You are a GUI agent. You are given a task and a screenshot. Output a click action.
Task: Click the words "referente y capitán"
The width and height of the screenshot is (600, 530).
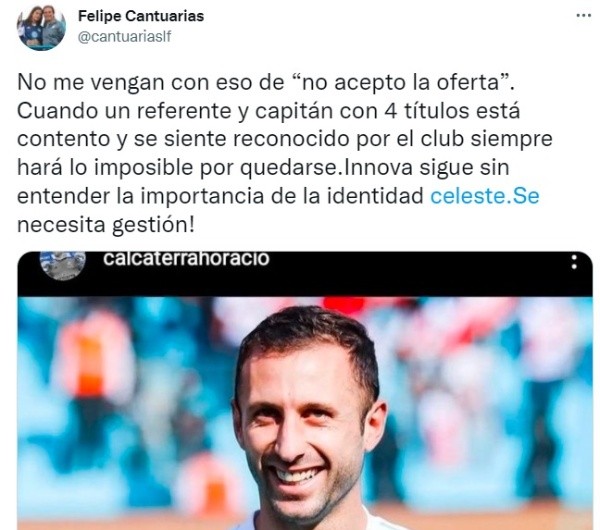236,111
